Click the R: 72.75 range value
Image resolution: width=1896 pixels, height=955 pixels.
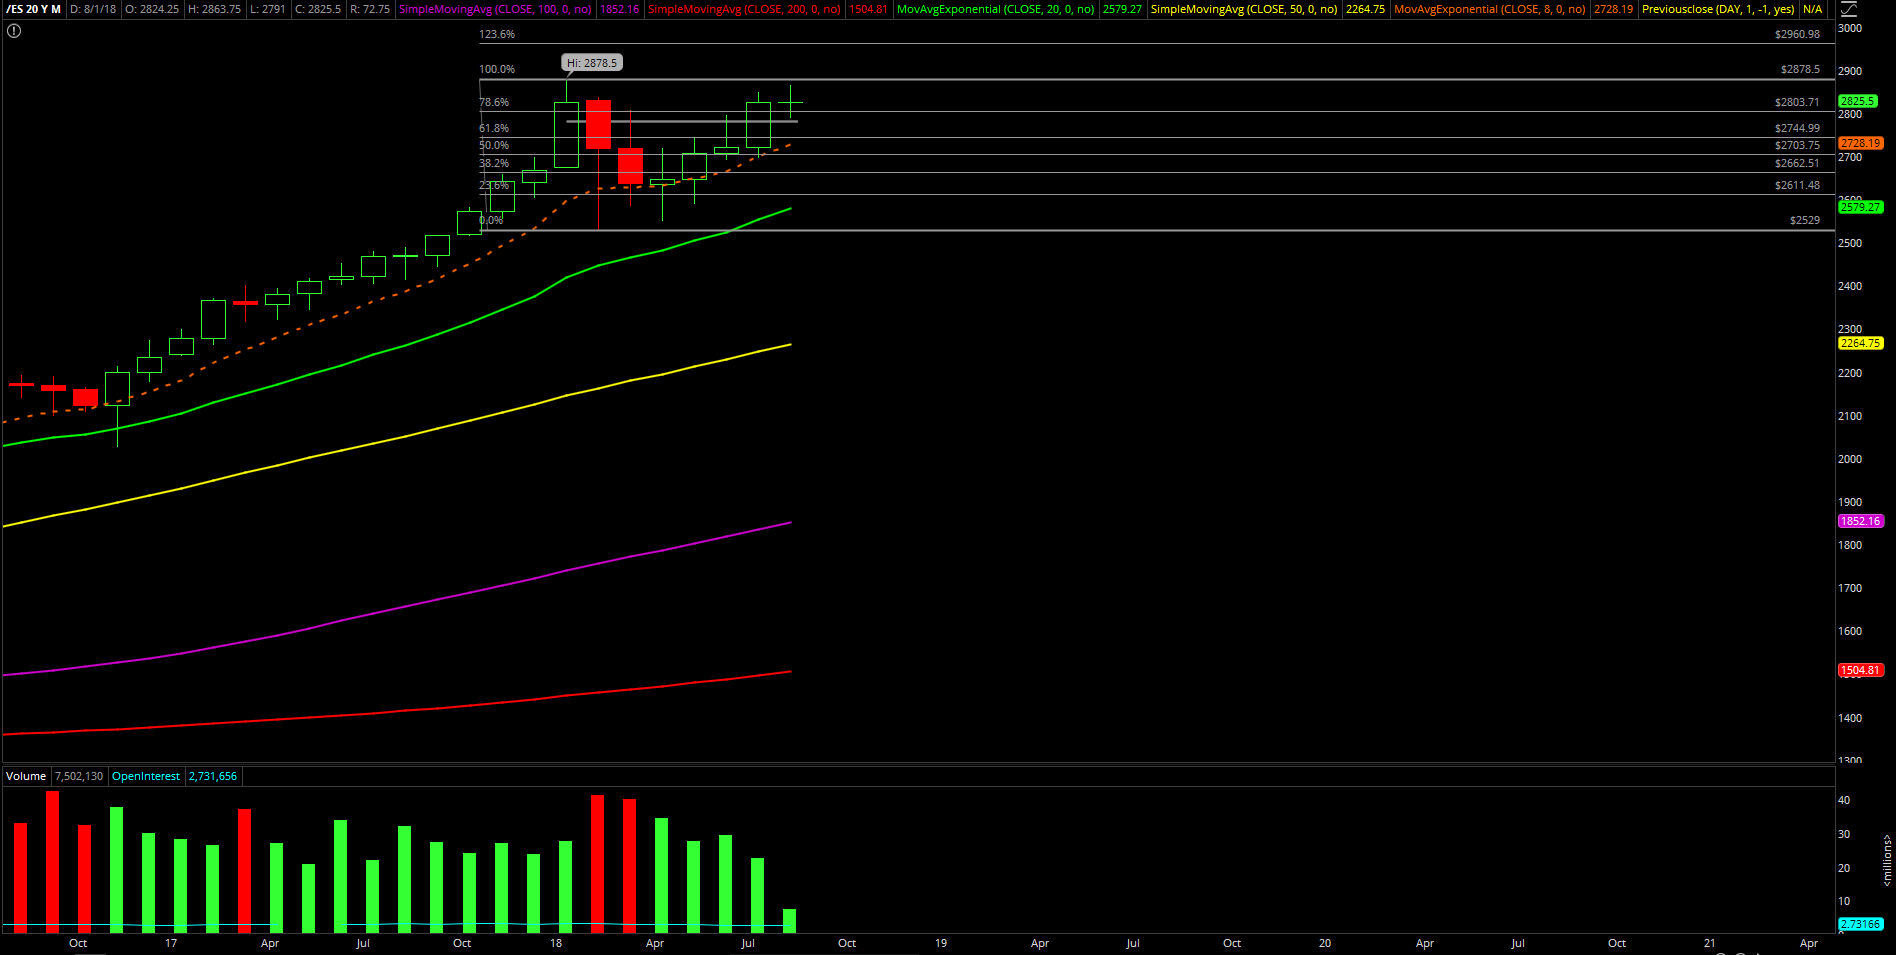tap(370, 9)
